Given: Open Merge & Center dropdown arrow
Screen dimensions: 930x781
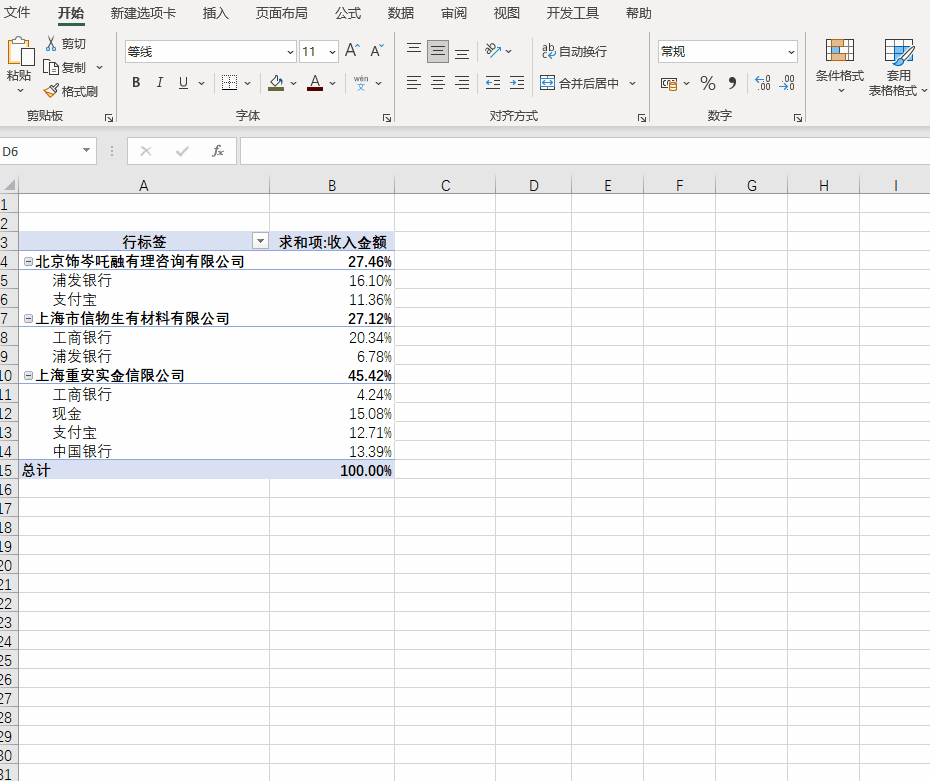Looking at the screenshot, I should [632, 84].
